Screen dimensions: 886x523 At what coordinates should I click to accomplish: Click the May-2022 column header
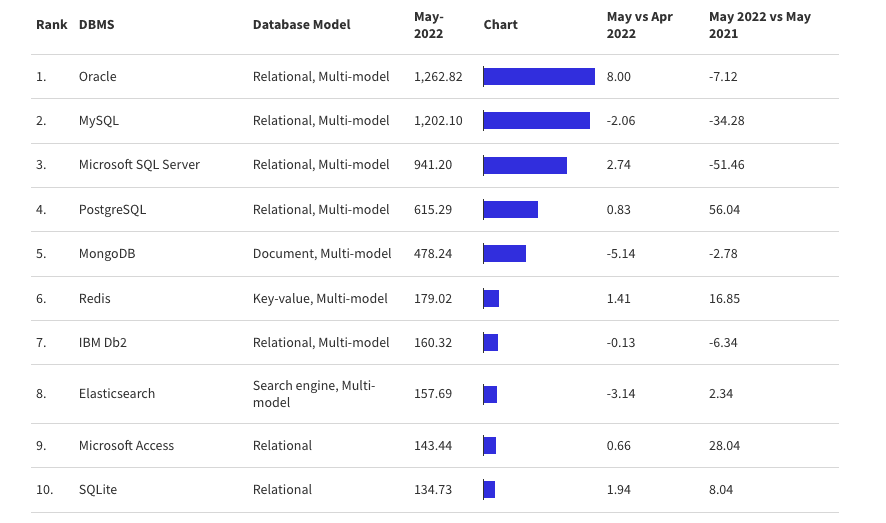[429, 25]
